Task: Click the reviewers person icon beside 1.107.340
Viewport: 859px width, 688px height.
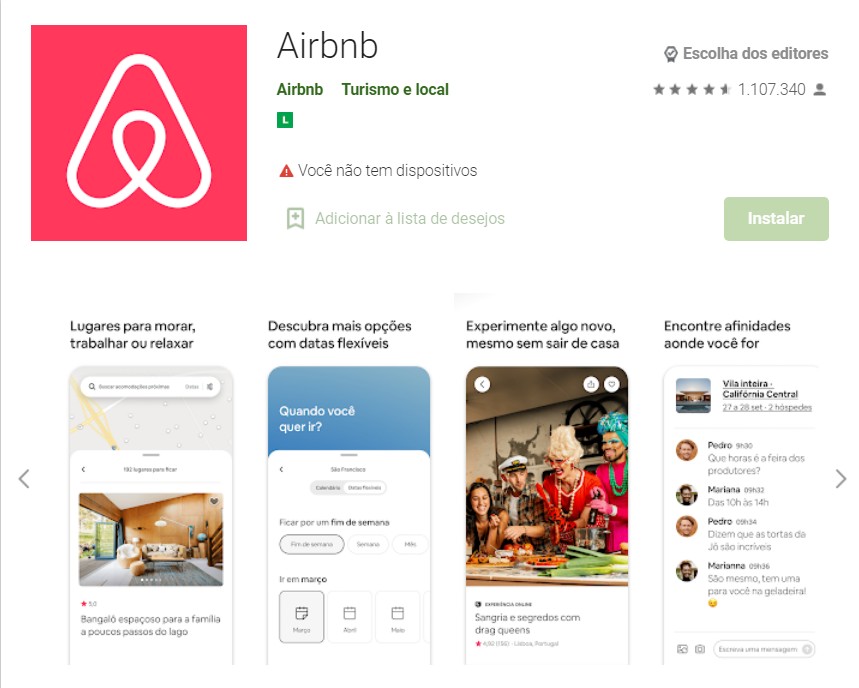Action: tap(820, 89)
